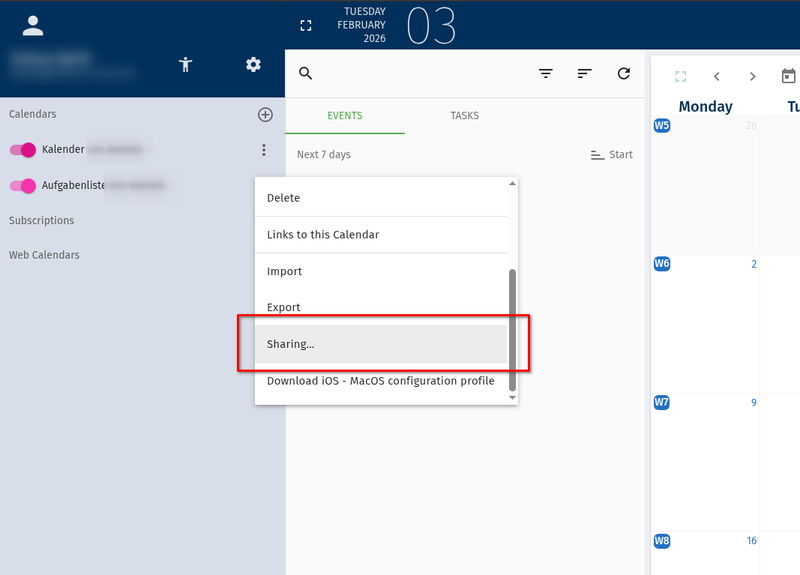Open the sort options icon in toolbar
This screenshot has height=575, width=800.
pyautogui.click(x=585, y=74)
